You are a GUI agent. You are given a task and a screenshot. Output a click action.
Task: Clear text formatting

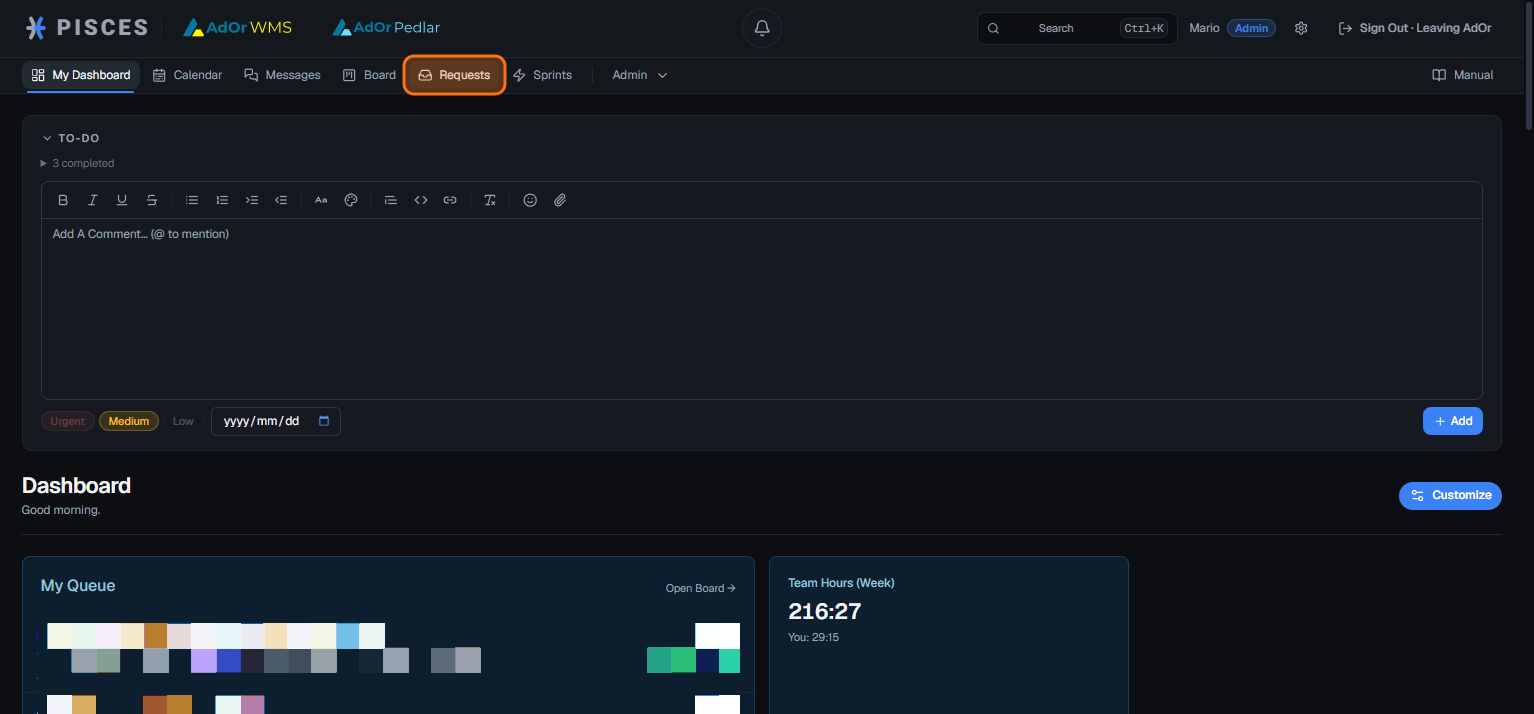coord(490,200)
